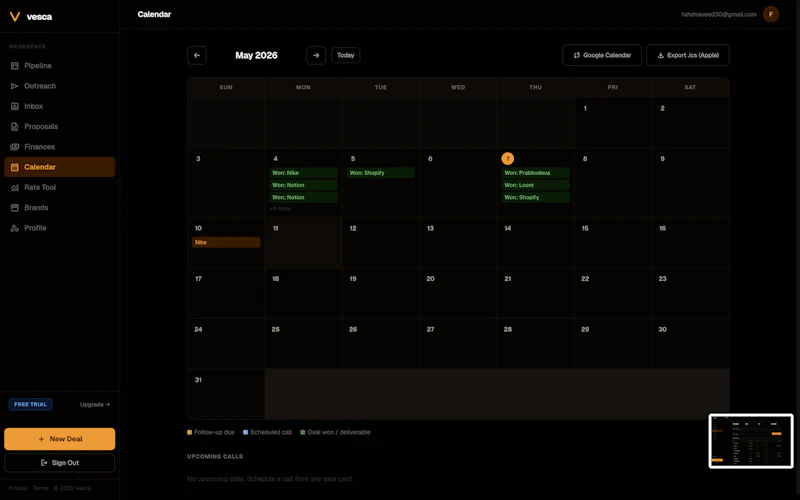Show the +4 more events on May 4
The height and width of the screenshot is (500, 800).
[280, 209]
